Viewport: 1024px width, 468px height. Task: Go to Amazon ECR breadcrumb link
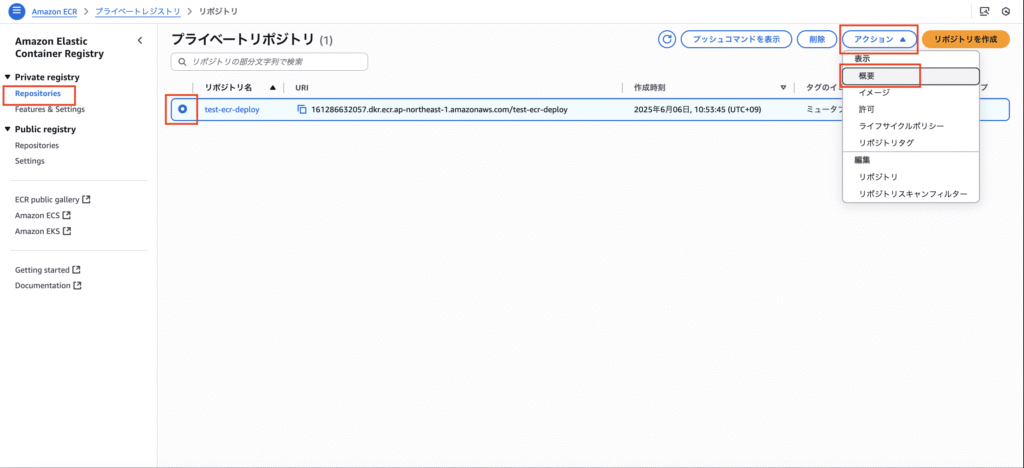point(54,12)
